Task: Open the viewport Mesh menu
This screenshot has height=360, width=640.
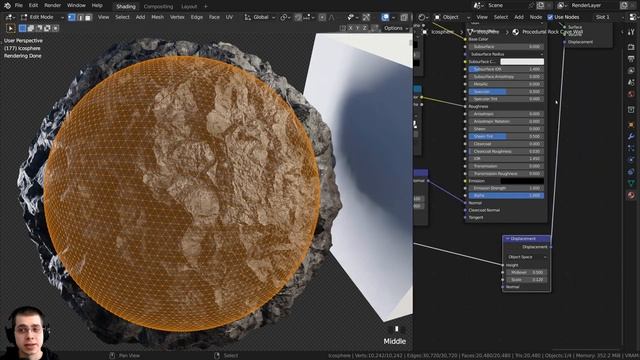Action: click(x=157, y=17)
